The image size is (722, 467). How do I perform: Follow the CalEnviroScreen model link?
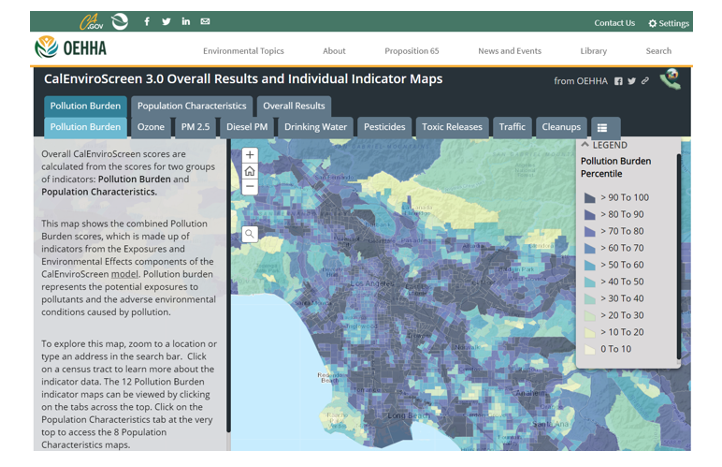[125, 272]
